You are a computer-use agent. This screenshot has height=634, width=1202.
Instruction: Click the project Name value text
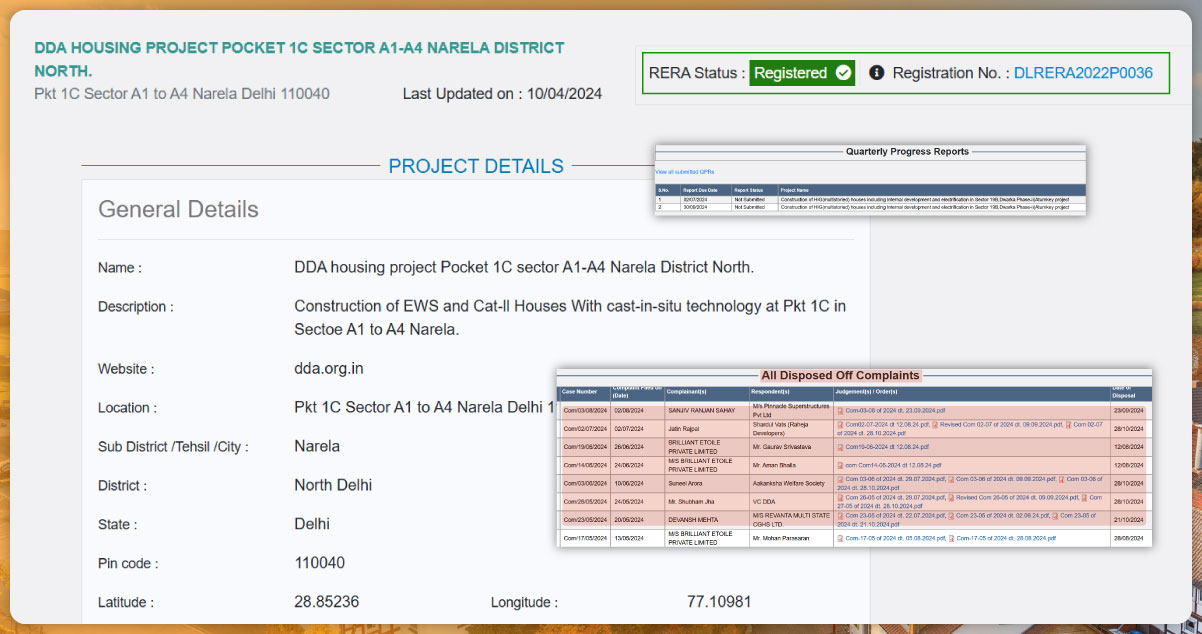pos(524,268)
